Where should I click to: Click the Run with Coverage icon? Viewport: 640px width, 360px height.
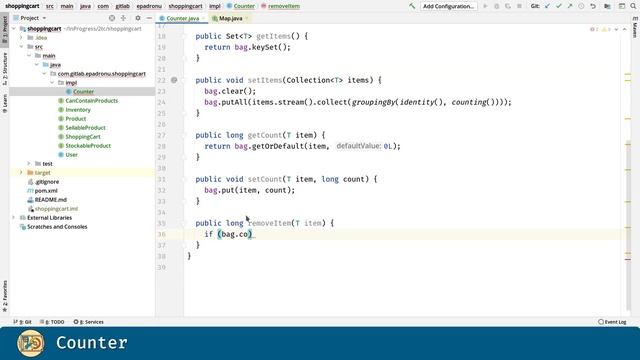[x=508, y=6]
